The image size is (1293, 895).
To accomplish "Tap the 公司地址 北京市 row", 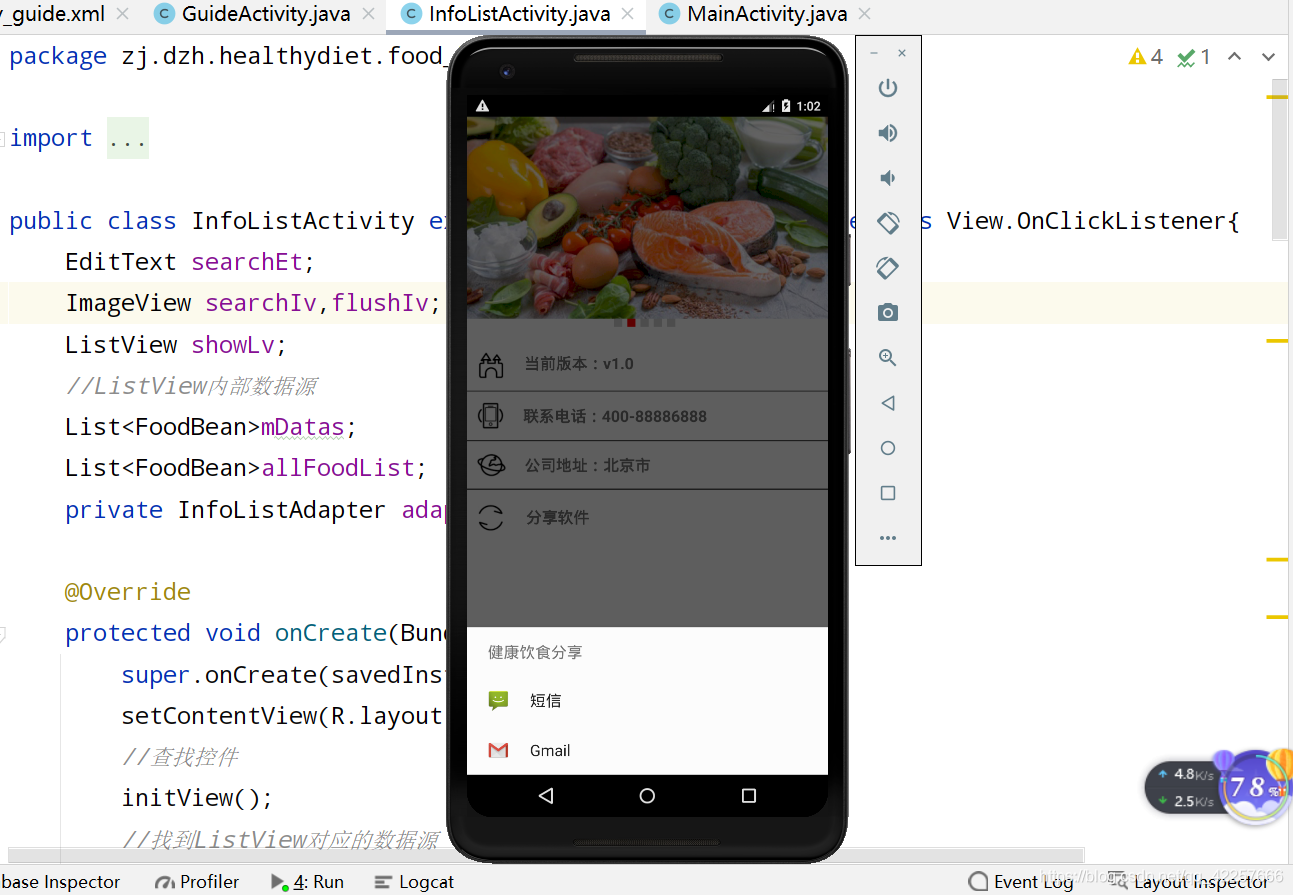I will 647,465.
